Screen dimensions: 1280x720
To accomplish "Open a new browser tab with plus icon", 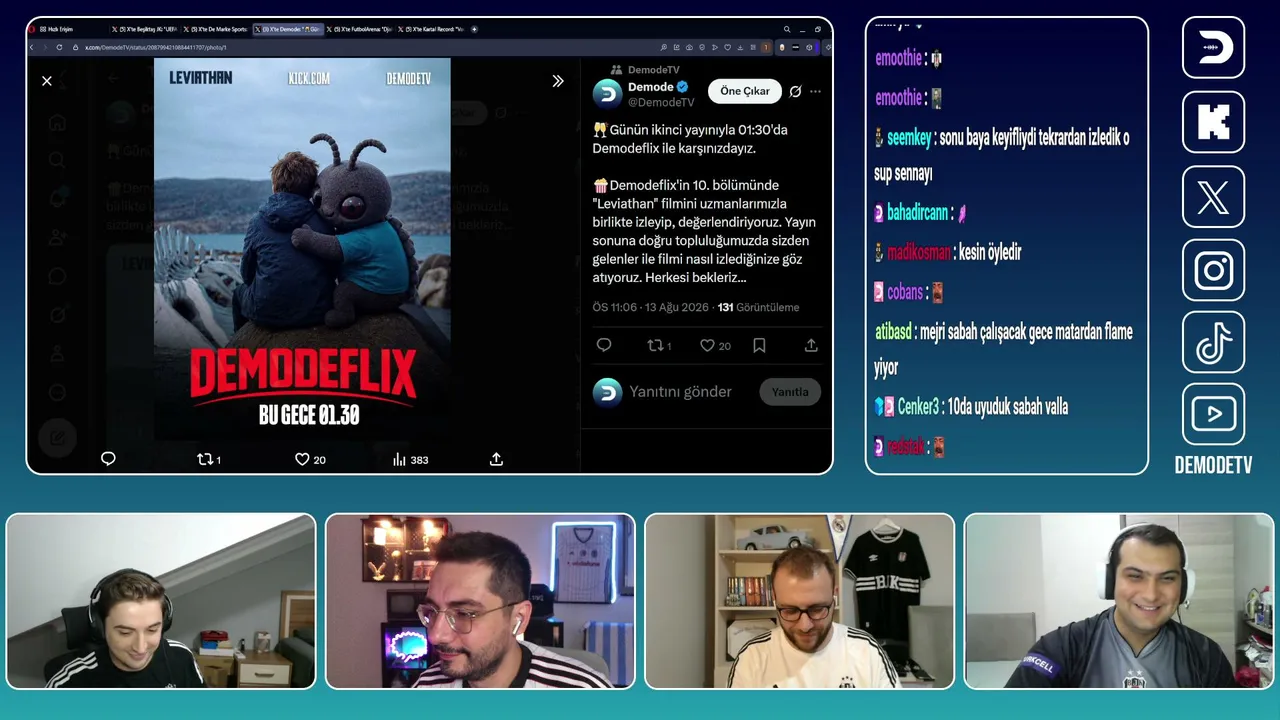I will click(x=474, y=29).
